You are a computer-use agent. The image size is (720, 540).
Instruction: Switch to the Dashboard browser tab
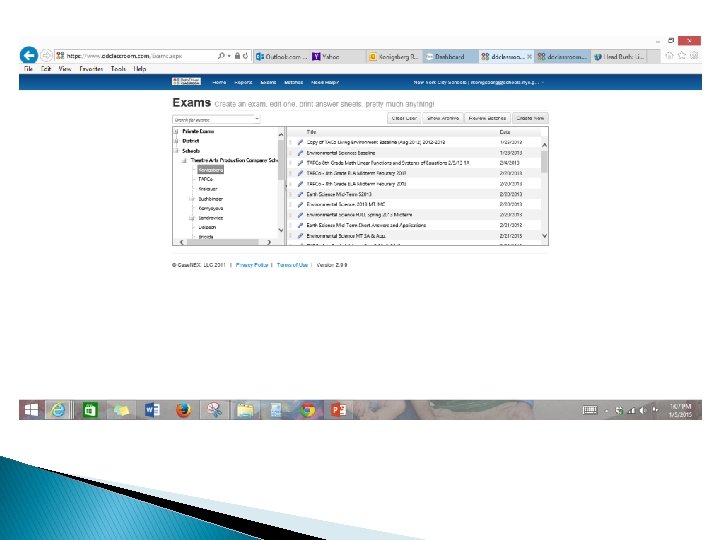(x=450, y=56)
